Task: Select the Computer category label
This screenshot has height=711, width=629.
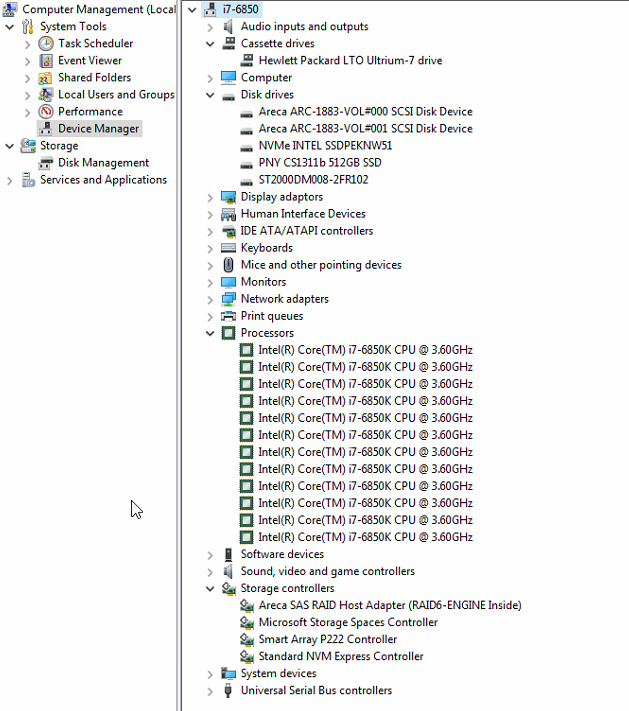Action: pyautogui.click(x=266, y=78)
